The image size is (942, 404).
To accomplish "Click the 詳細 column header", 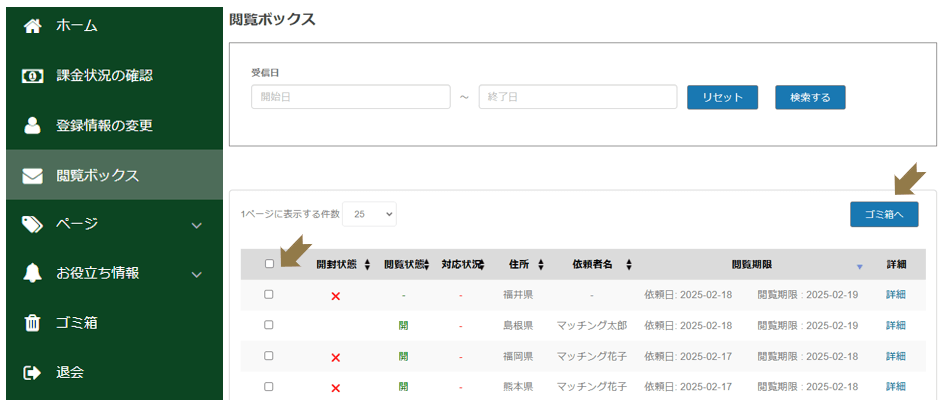I will [896, 264].
